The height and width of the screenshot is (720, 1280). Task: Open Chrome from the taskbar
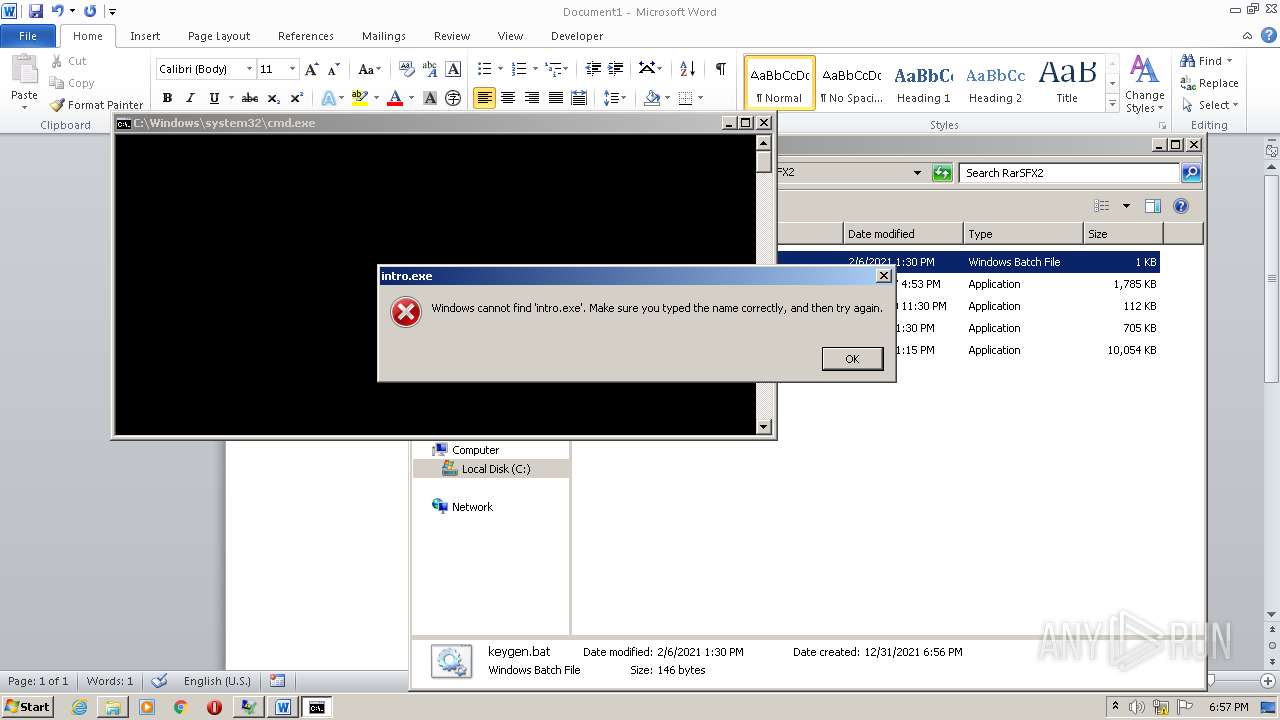coord(181,707)
